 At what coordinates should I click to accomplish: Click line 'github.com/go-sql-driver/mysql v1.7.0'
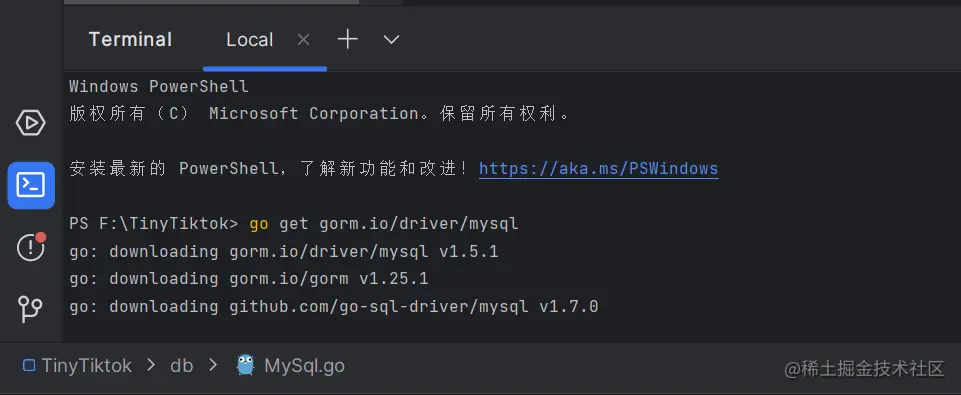pyautogui.click(x=334, y=307)
